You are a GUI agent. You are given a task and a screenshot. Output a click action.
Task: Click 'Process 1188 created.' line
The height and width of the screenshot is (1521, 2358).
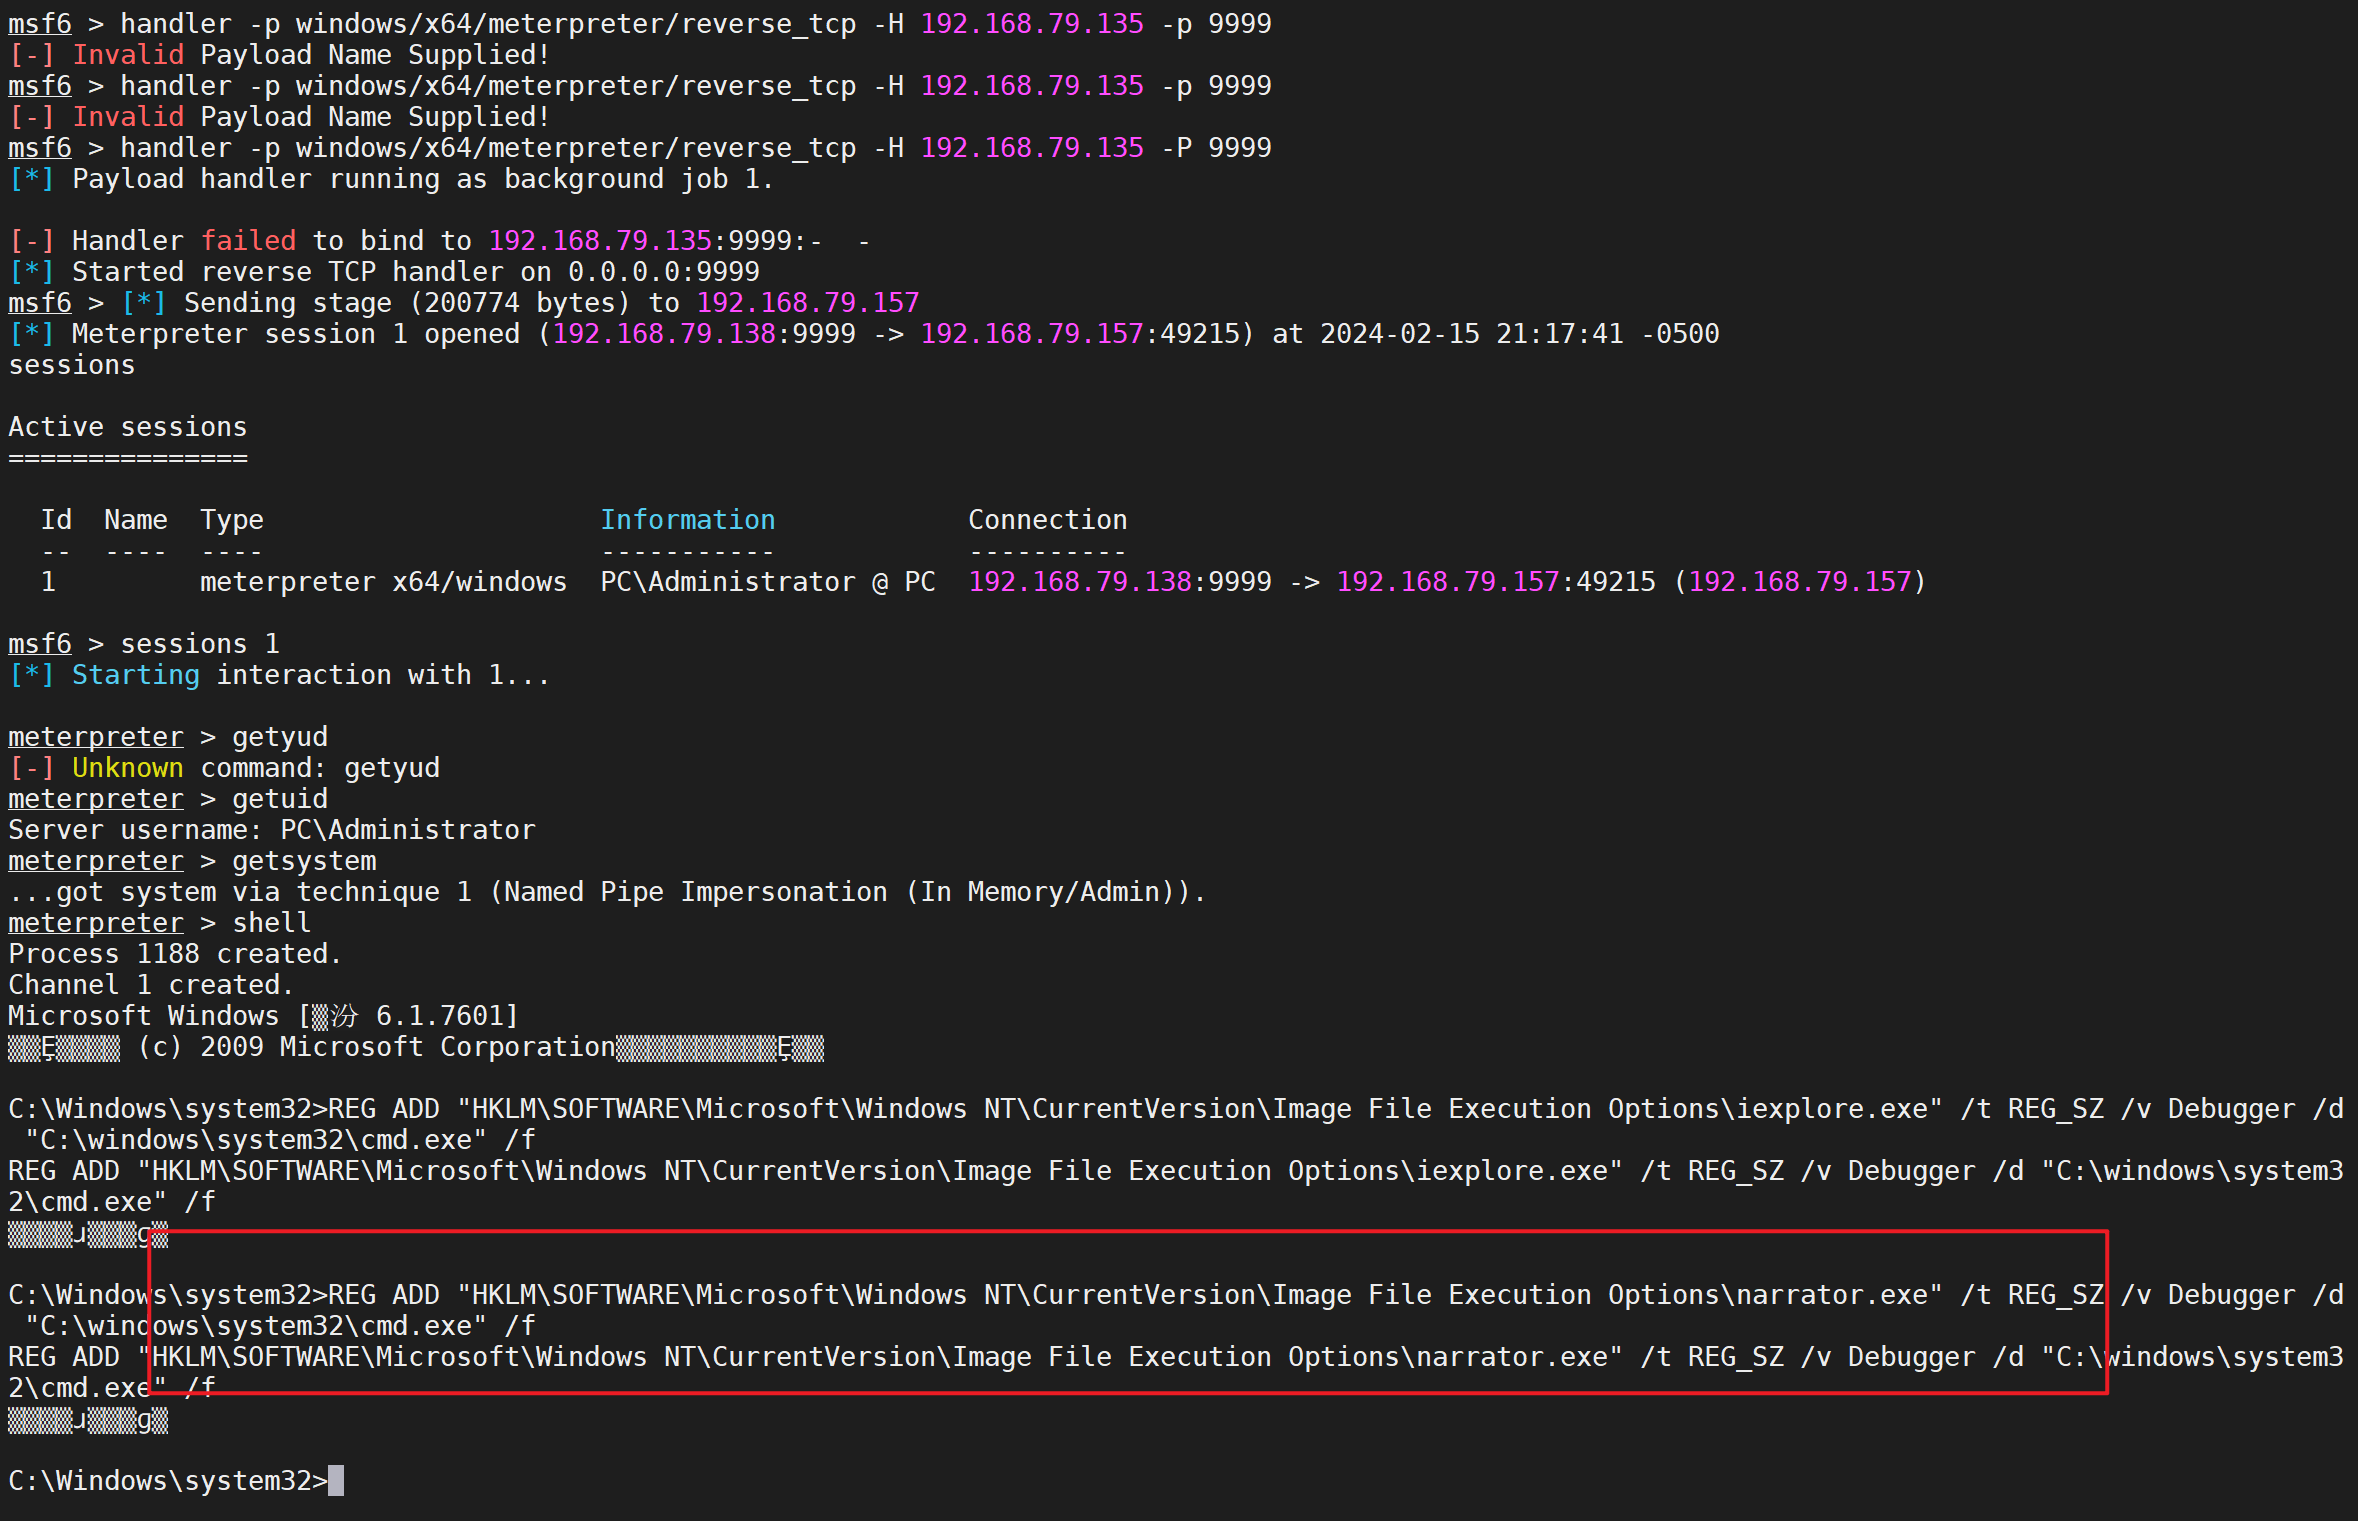point(175,953)
